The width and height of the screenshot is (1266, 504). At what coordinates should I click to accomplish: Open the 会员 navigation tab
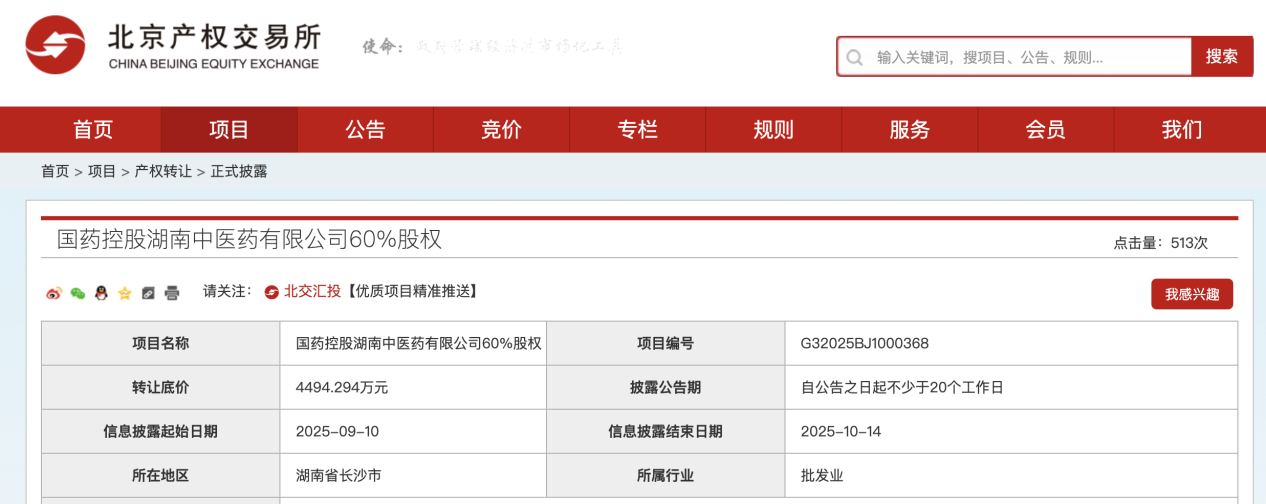[x=1045, y=130]
